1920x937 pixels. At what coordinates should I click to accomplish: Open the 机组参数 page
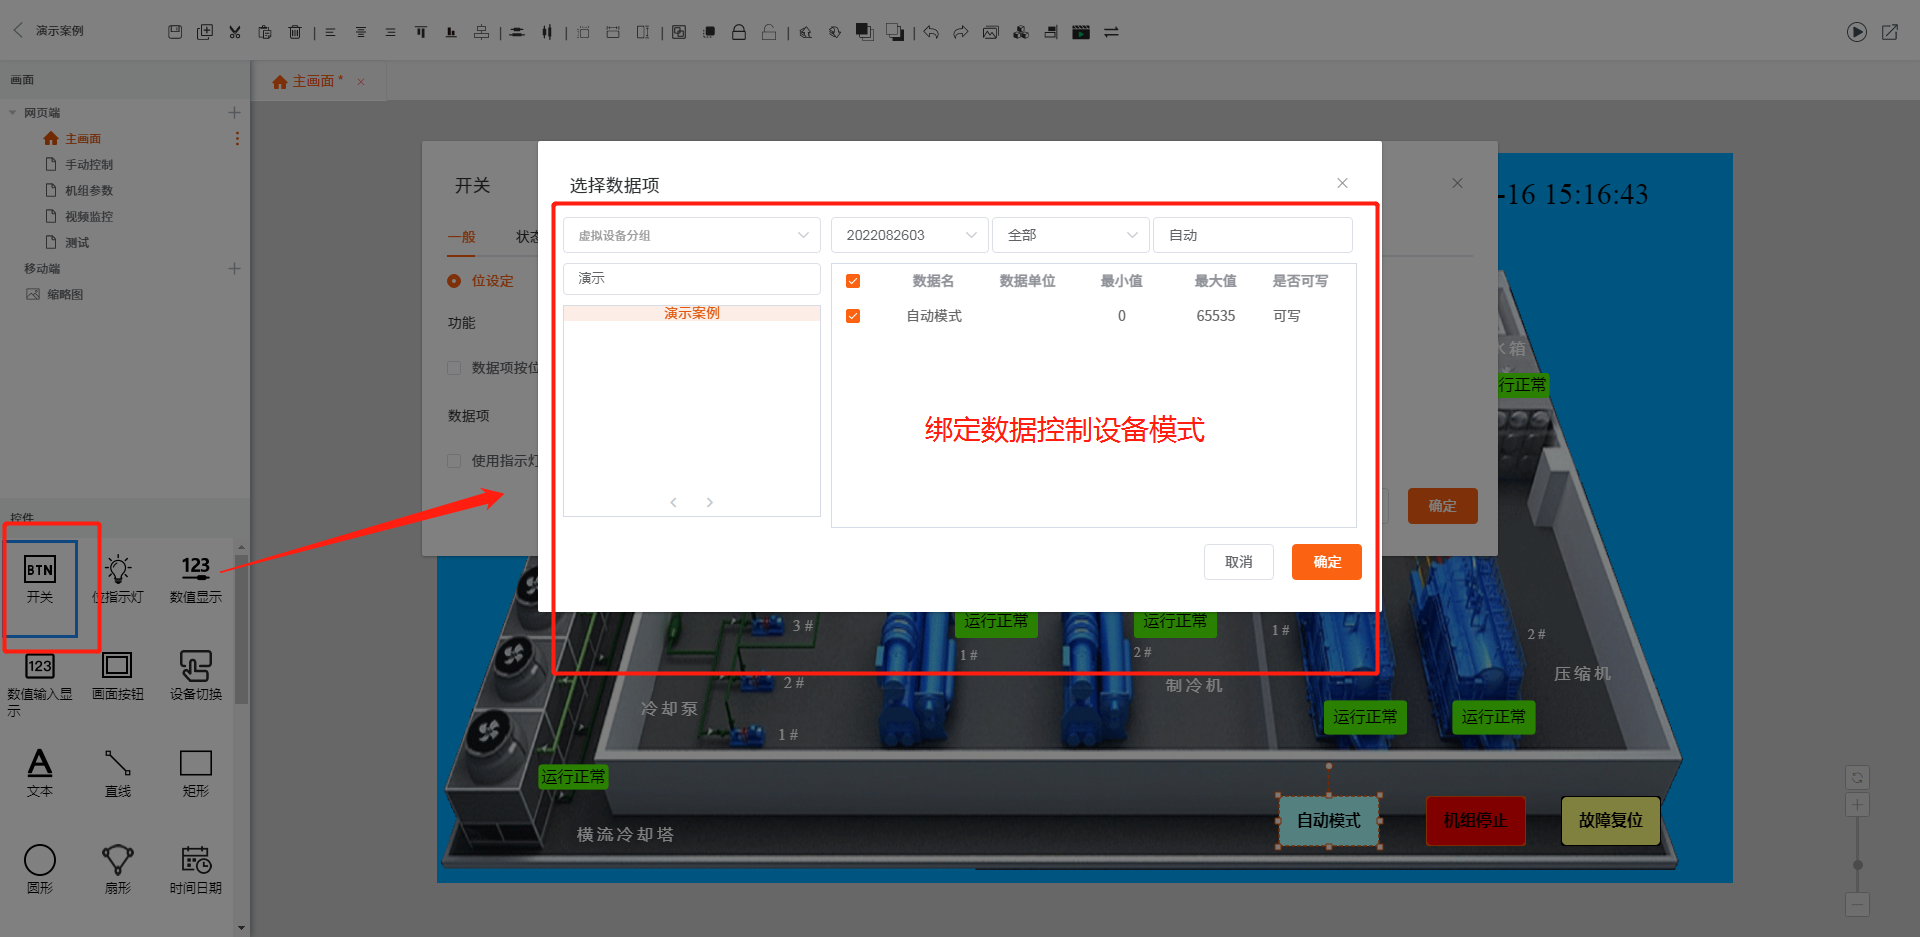click(89, 190)
